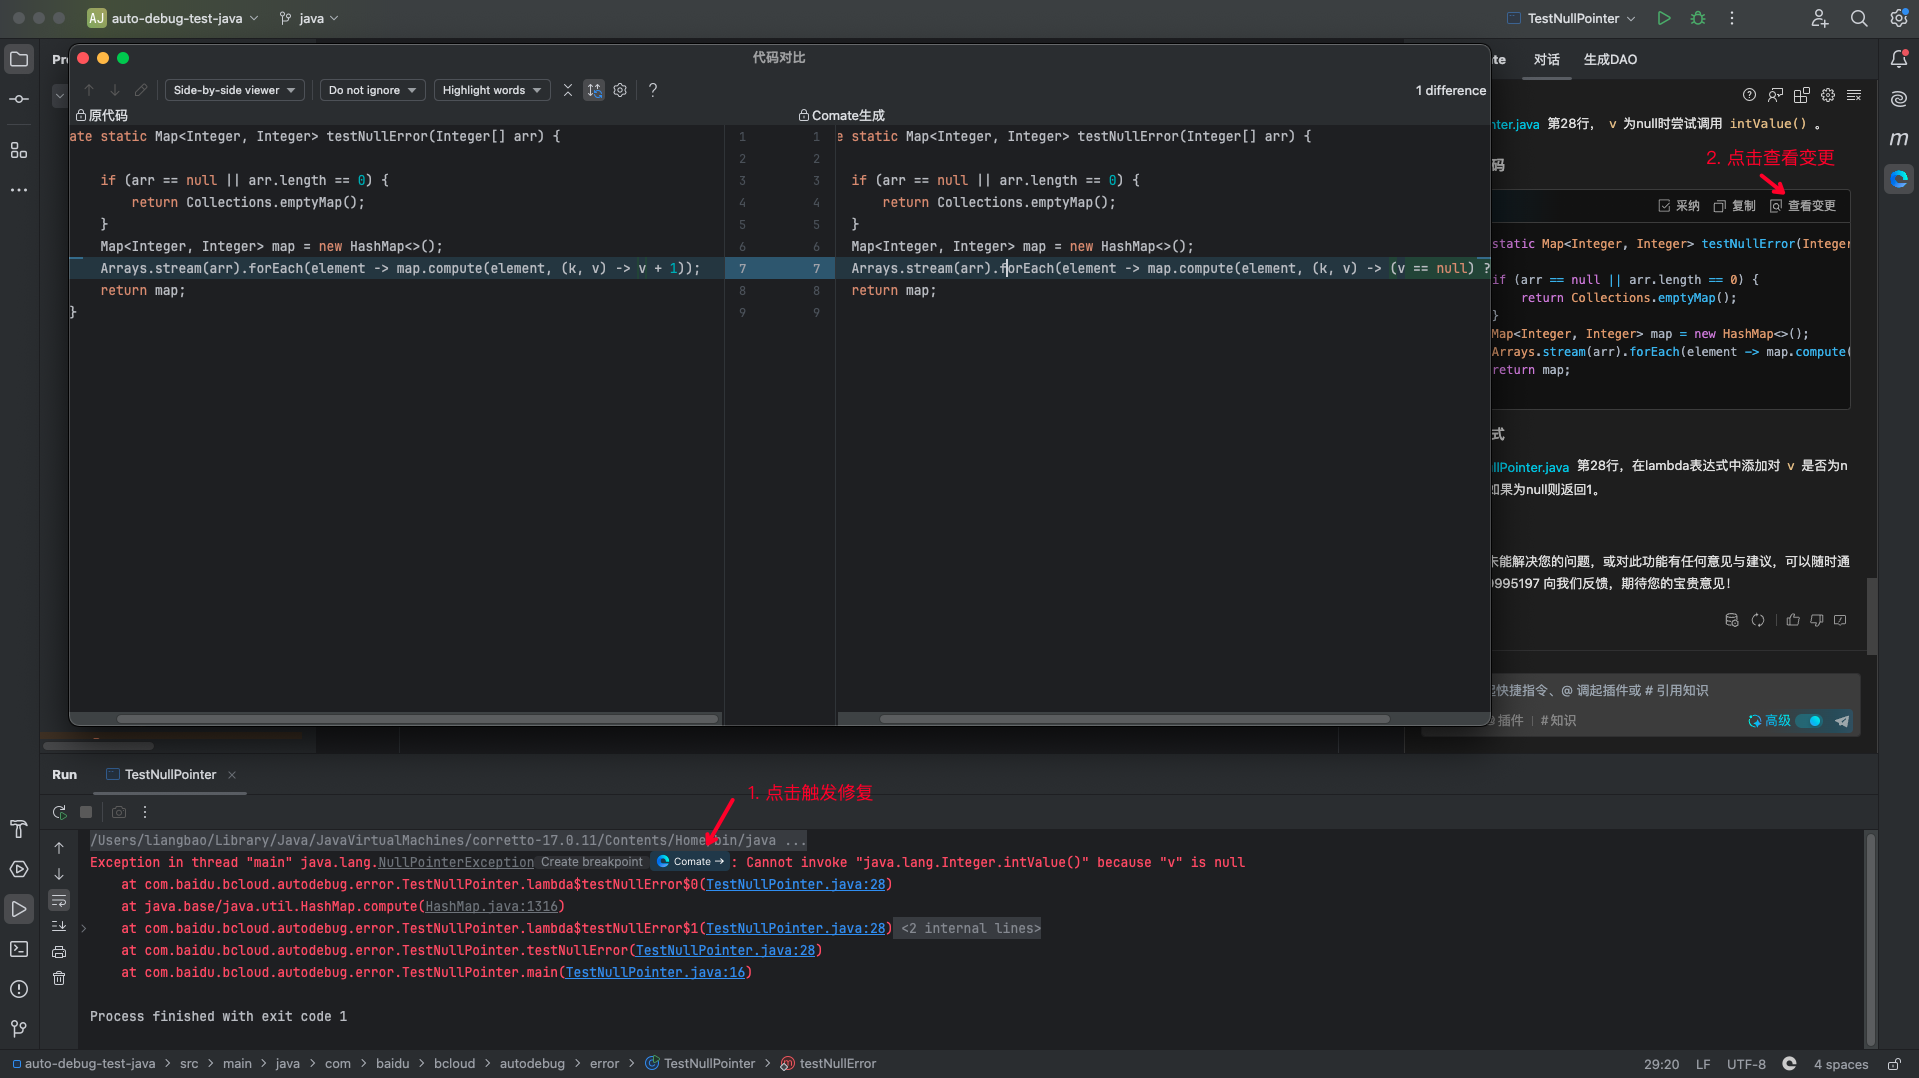The width and height of the screenshot is (1919, 1078).
Task: Open the Notifications bell icon
Action: tap(1898, 60)
